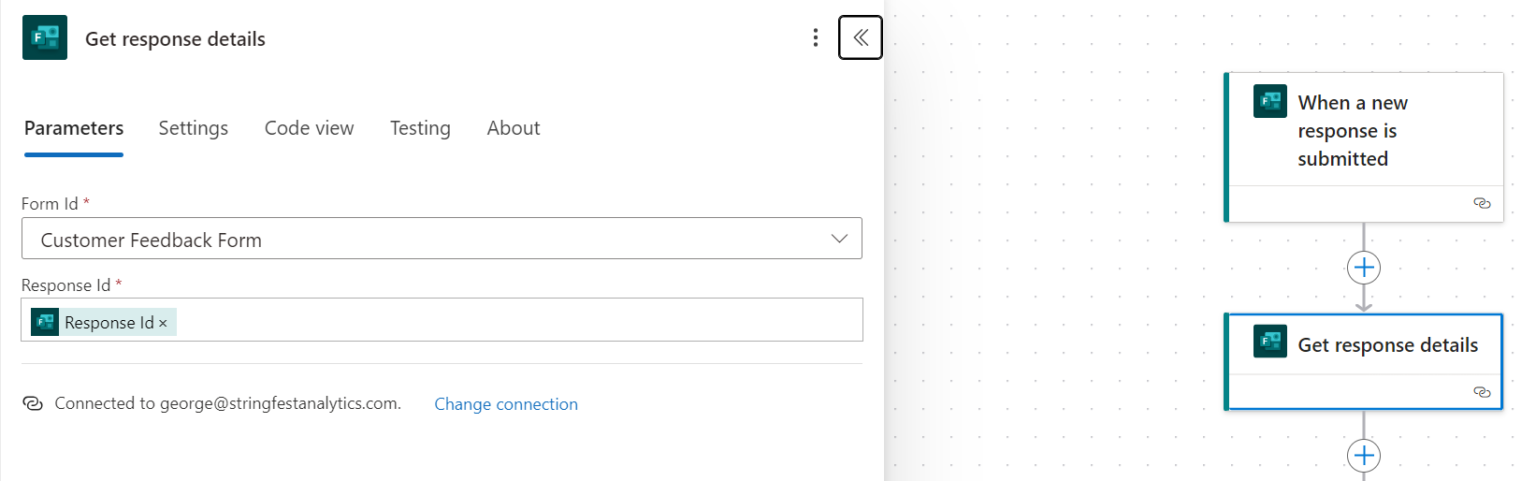Open the three-dot more options menu
The height and width of the screenshot is (481, 1536).
tap(816, 38)
